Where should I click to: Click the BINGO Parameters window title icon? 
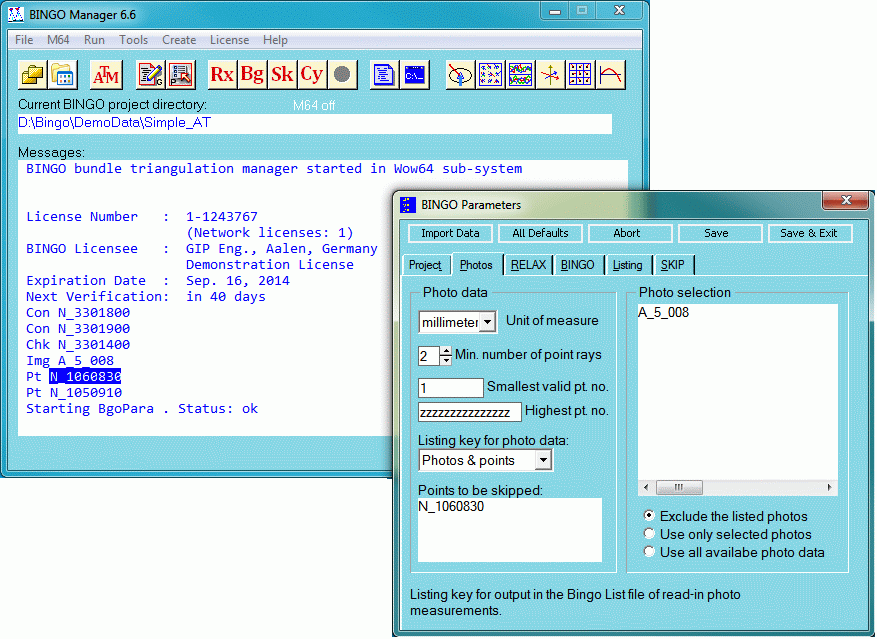[x=408, y=205]
